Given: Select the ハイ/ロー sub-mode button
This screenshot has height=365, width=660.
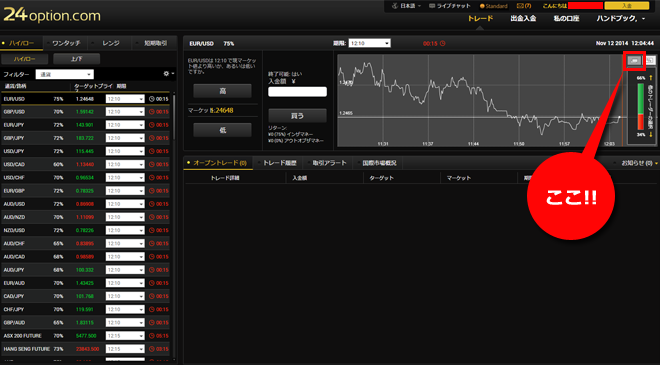Looking at the screenshot, I should 24,59.
